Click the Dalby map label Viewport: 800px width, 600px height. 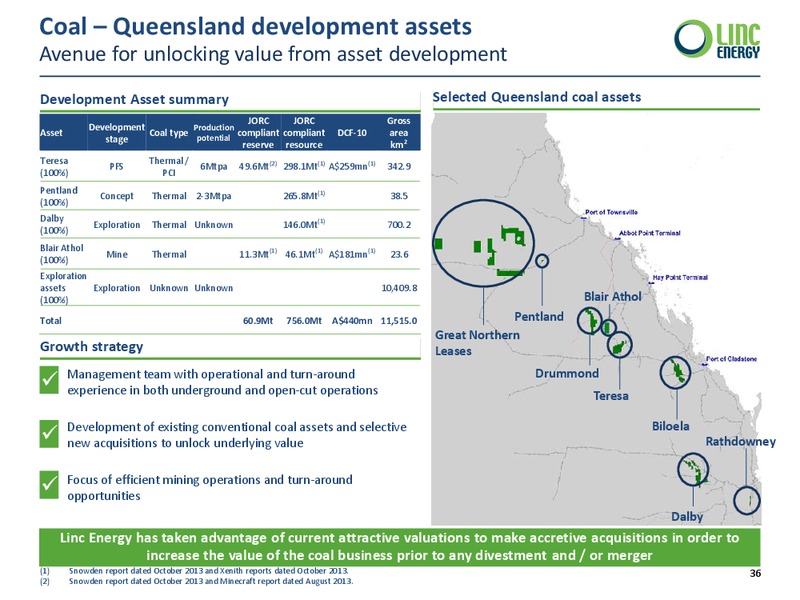(687, 516)
